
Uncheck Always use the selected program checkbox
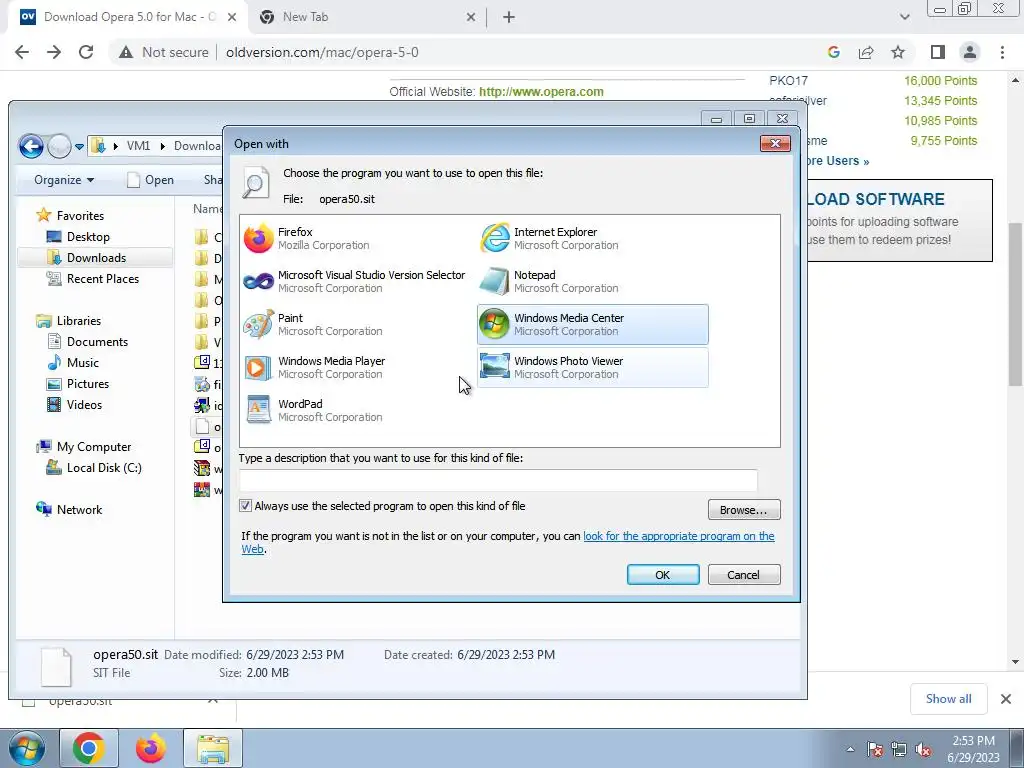click(x=246, y=506)
